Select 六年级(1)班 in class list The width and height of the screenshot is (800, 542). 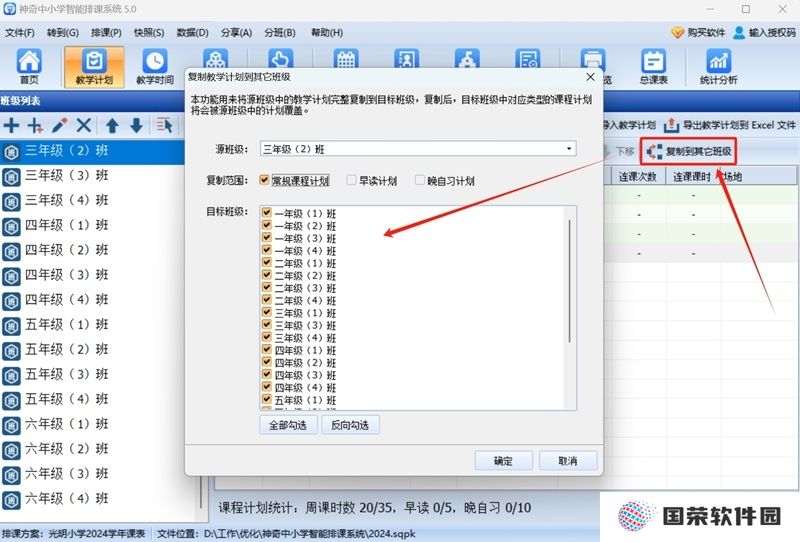coord(92,424)
